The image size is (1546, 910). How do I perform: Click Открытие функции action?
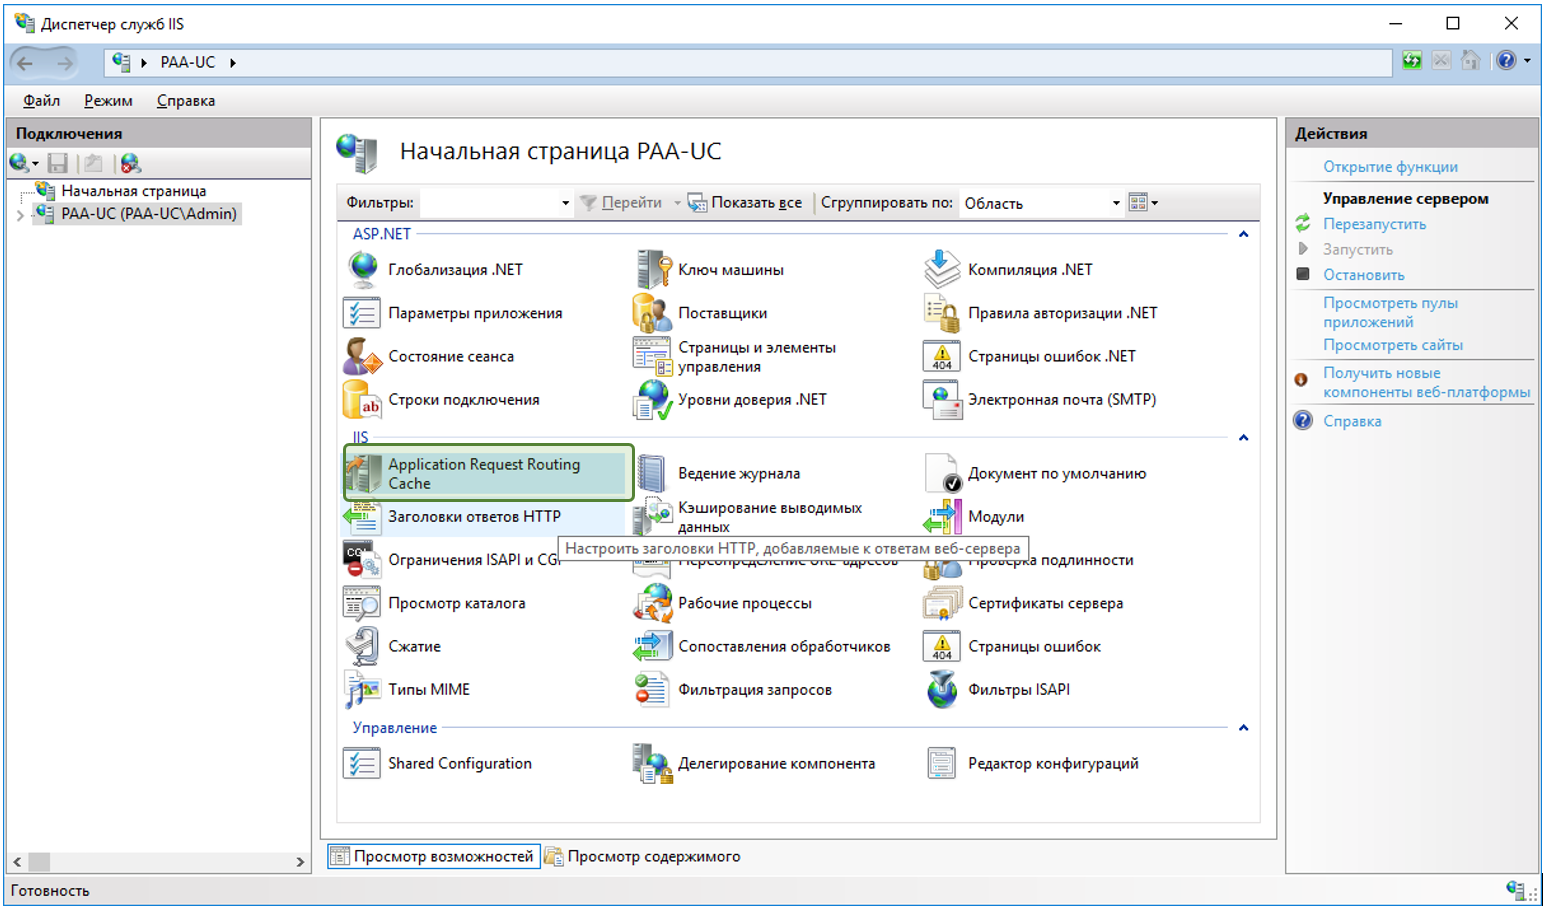(1390, 167)
